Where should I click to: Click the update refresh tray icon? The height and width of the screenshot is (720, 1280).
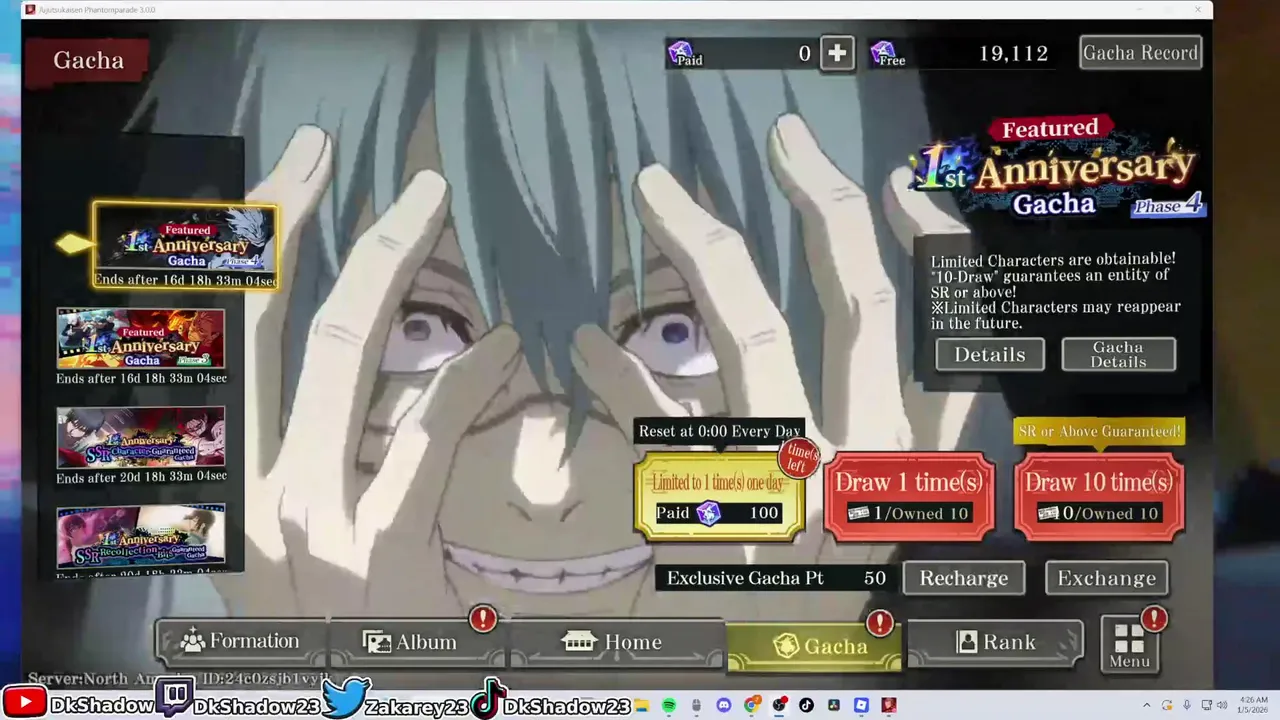pos(1167,705)
